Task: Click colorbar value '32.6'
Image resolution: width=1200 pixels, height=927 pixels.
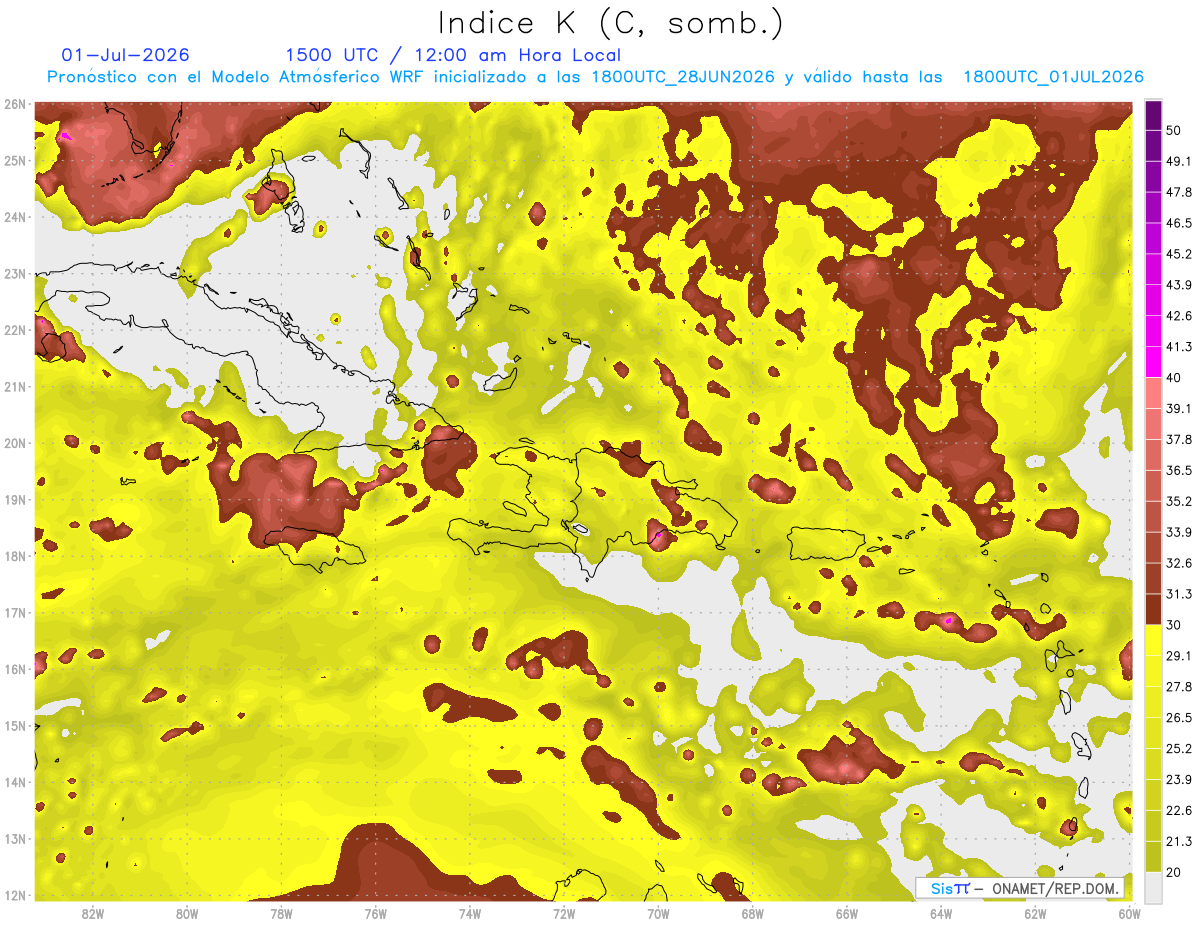Action: [x=1179, y=563]
